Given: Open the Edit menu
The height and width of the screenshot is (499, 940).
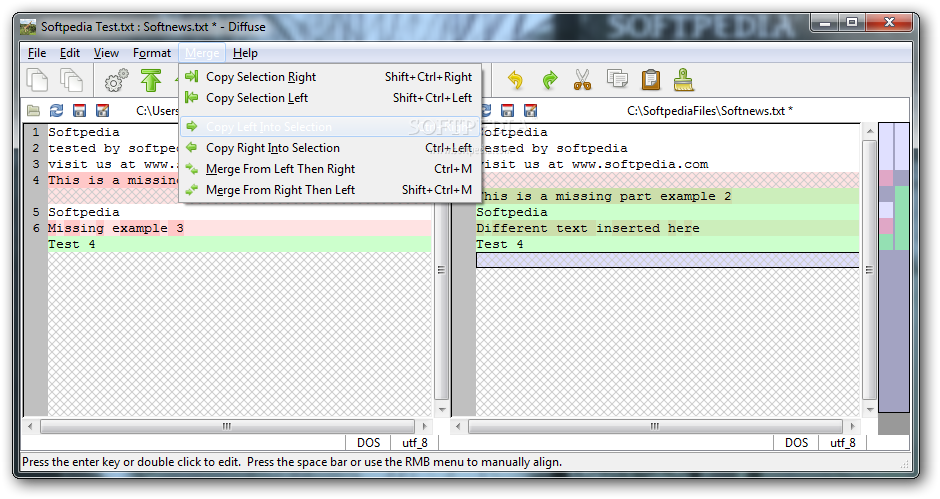Looking at the screenshot, I should pos(70,53).
